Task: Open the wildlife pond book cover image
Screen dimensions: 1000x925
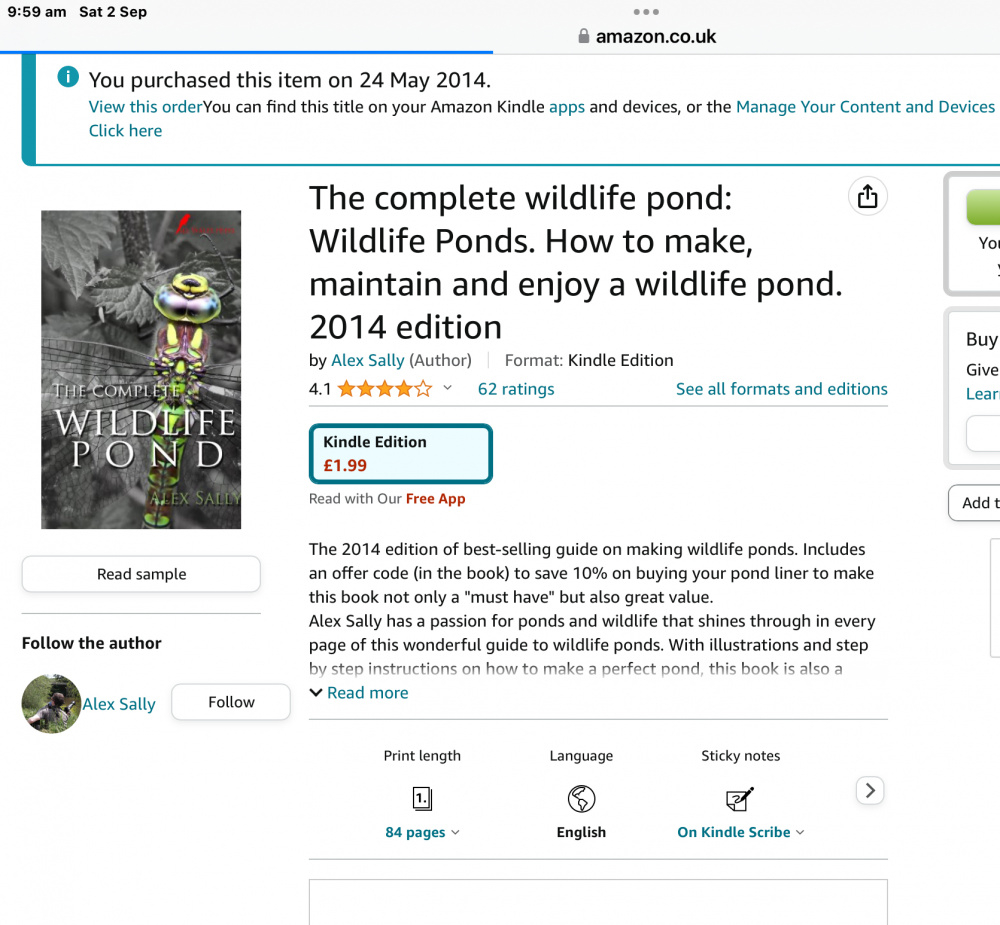Action: coord(141,369)
